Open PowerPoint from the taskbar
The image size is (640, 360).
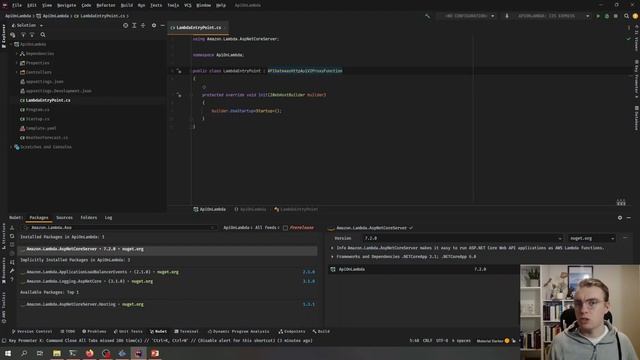coord(155,353)
